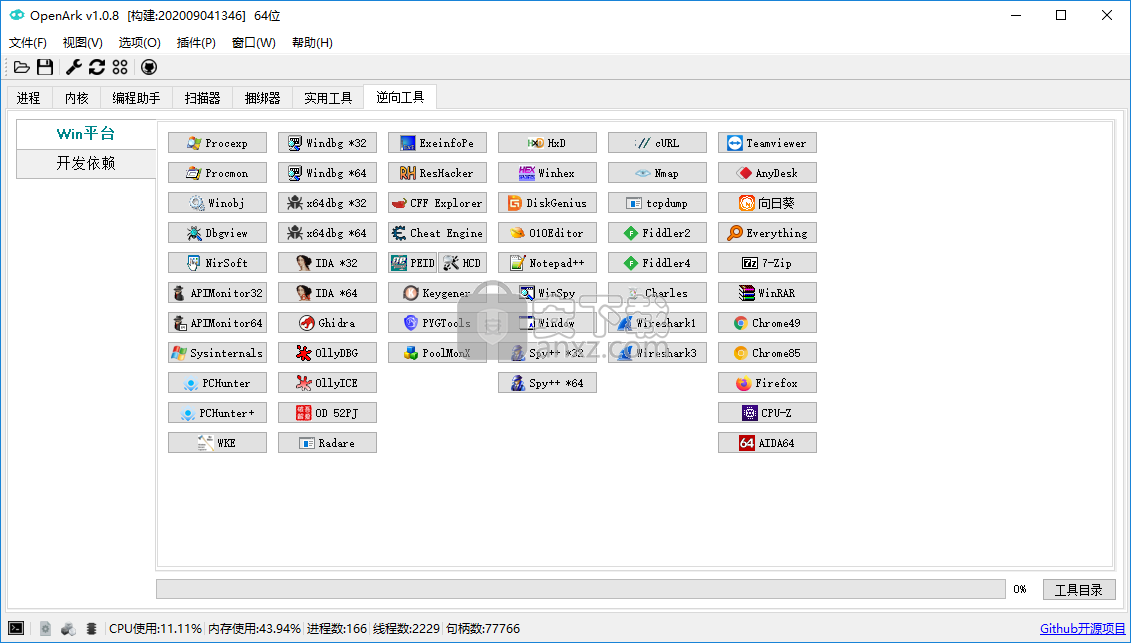Image resolution: width=1131 pixels, height=643 pixels.
Task: Launch Notepad++
Action: [x=547, y=263]
